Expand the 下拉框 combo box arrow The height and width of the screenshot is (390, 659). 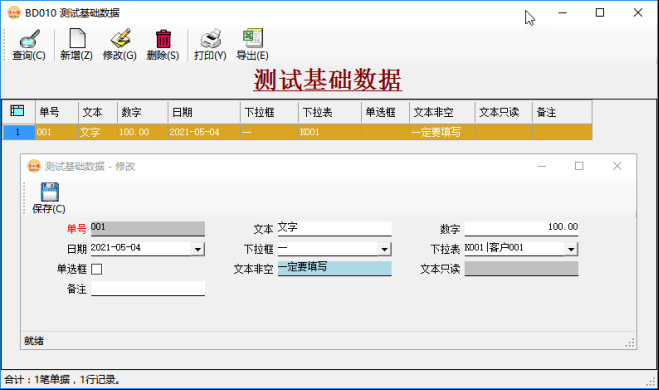pos(385,249)
